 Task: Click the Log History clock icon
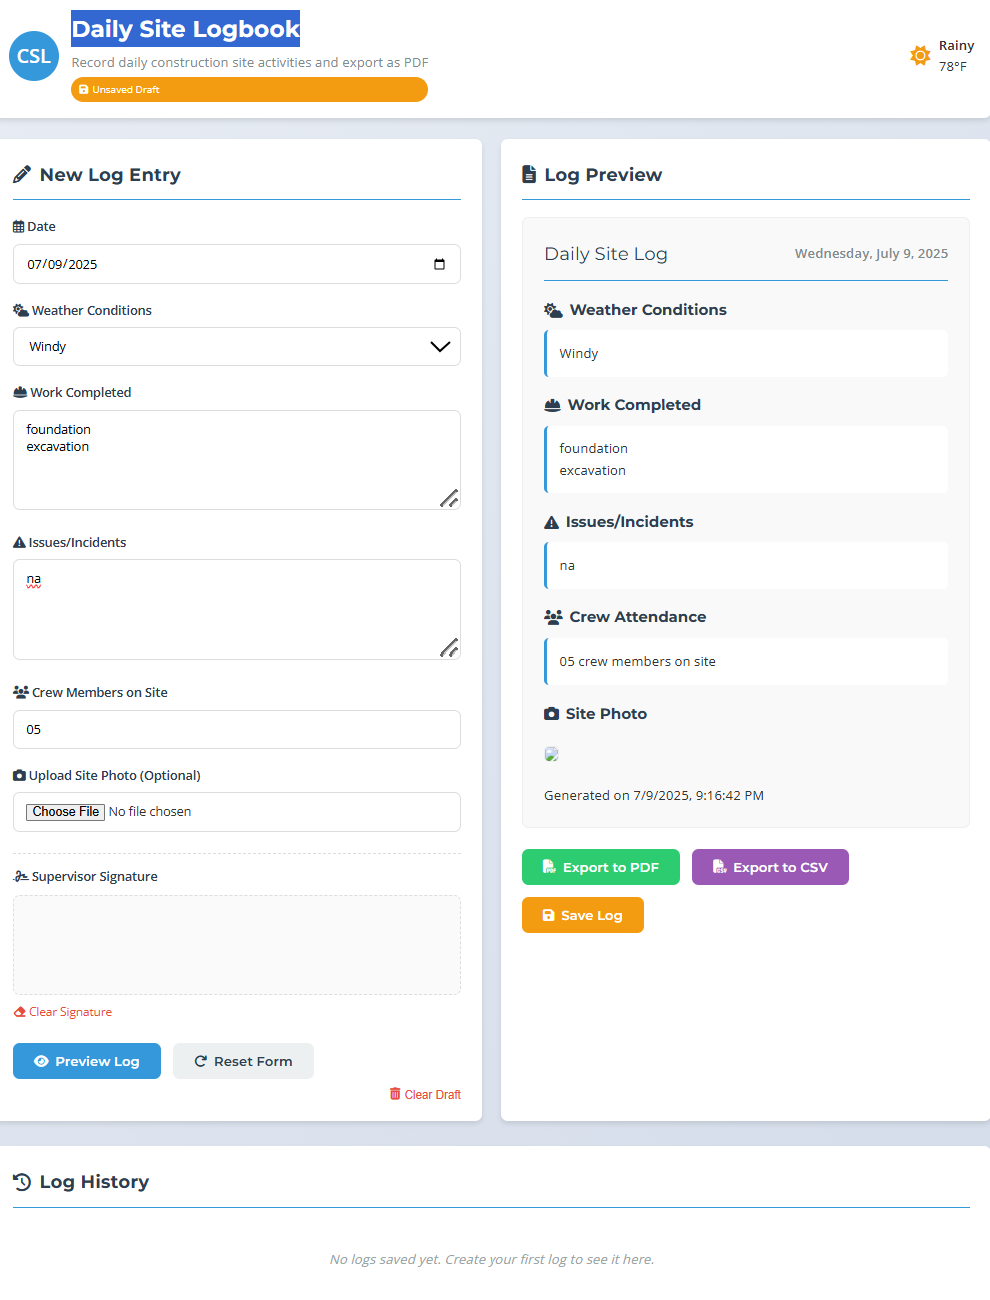pyautogui.click(x=22, y=1182)
